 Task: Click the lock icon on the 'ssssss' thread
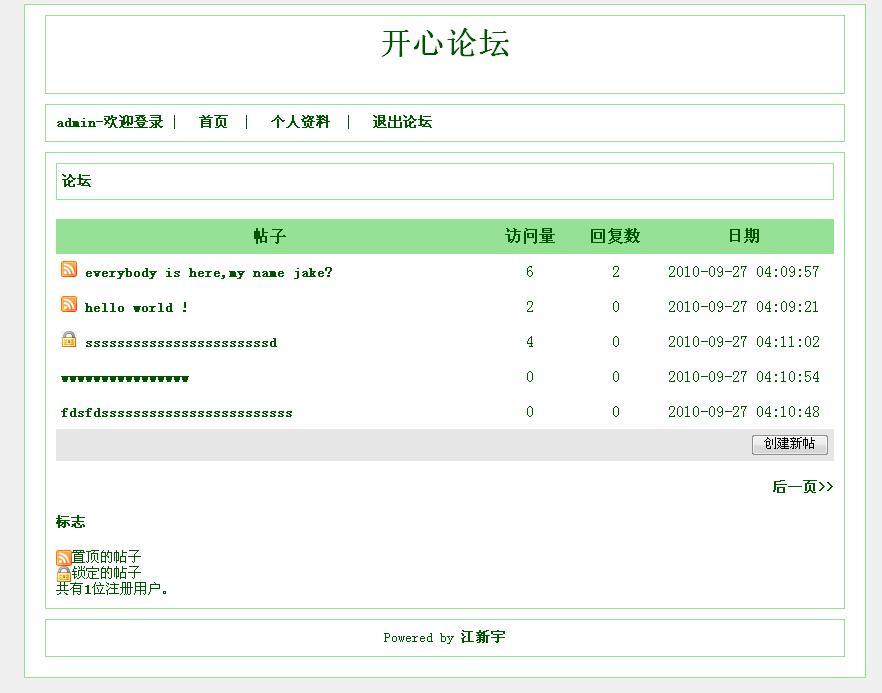(67, 340)
